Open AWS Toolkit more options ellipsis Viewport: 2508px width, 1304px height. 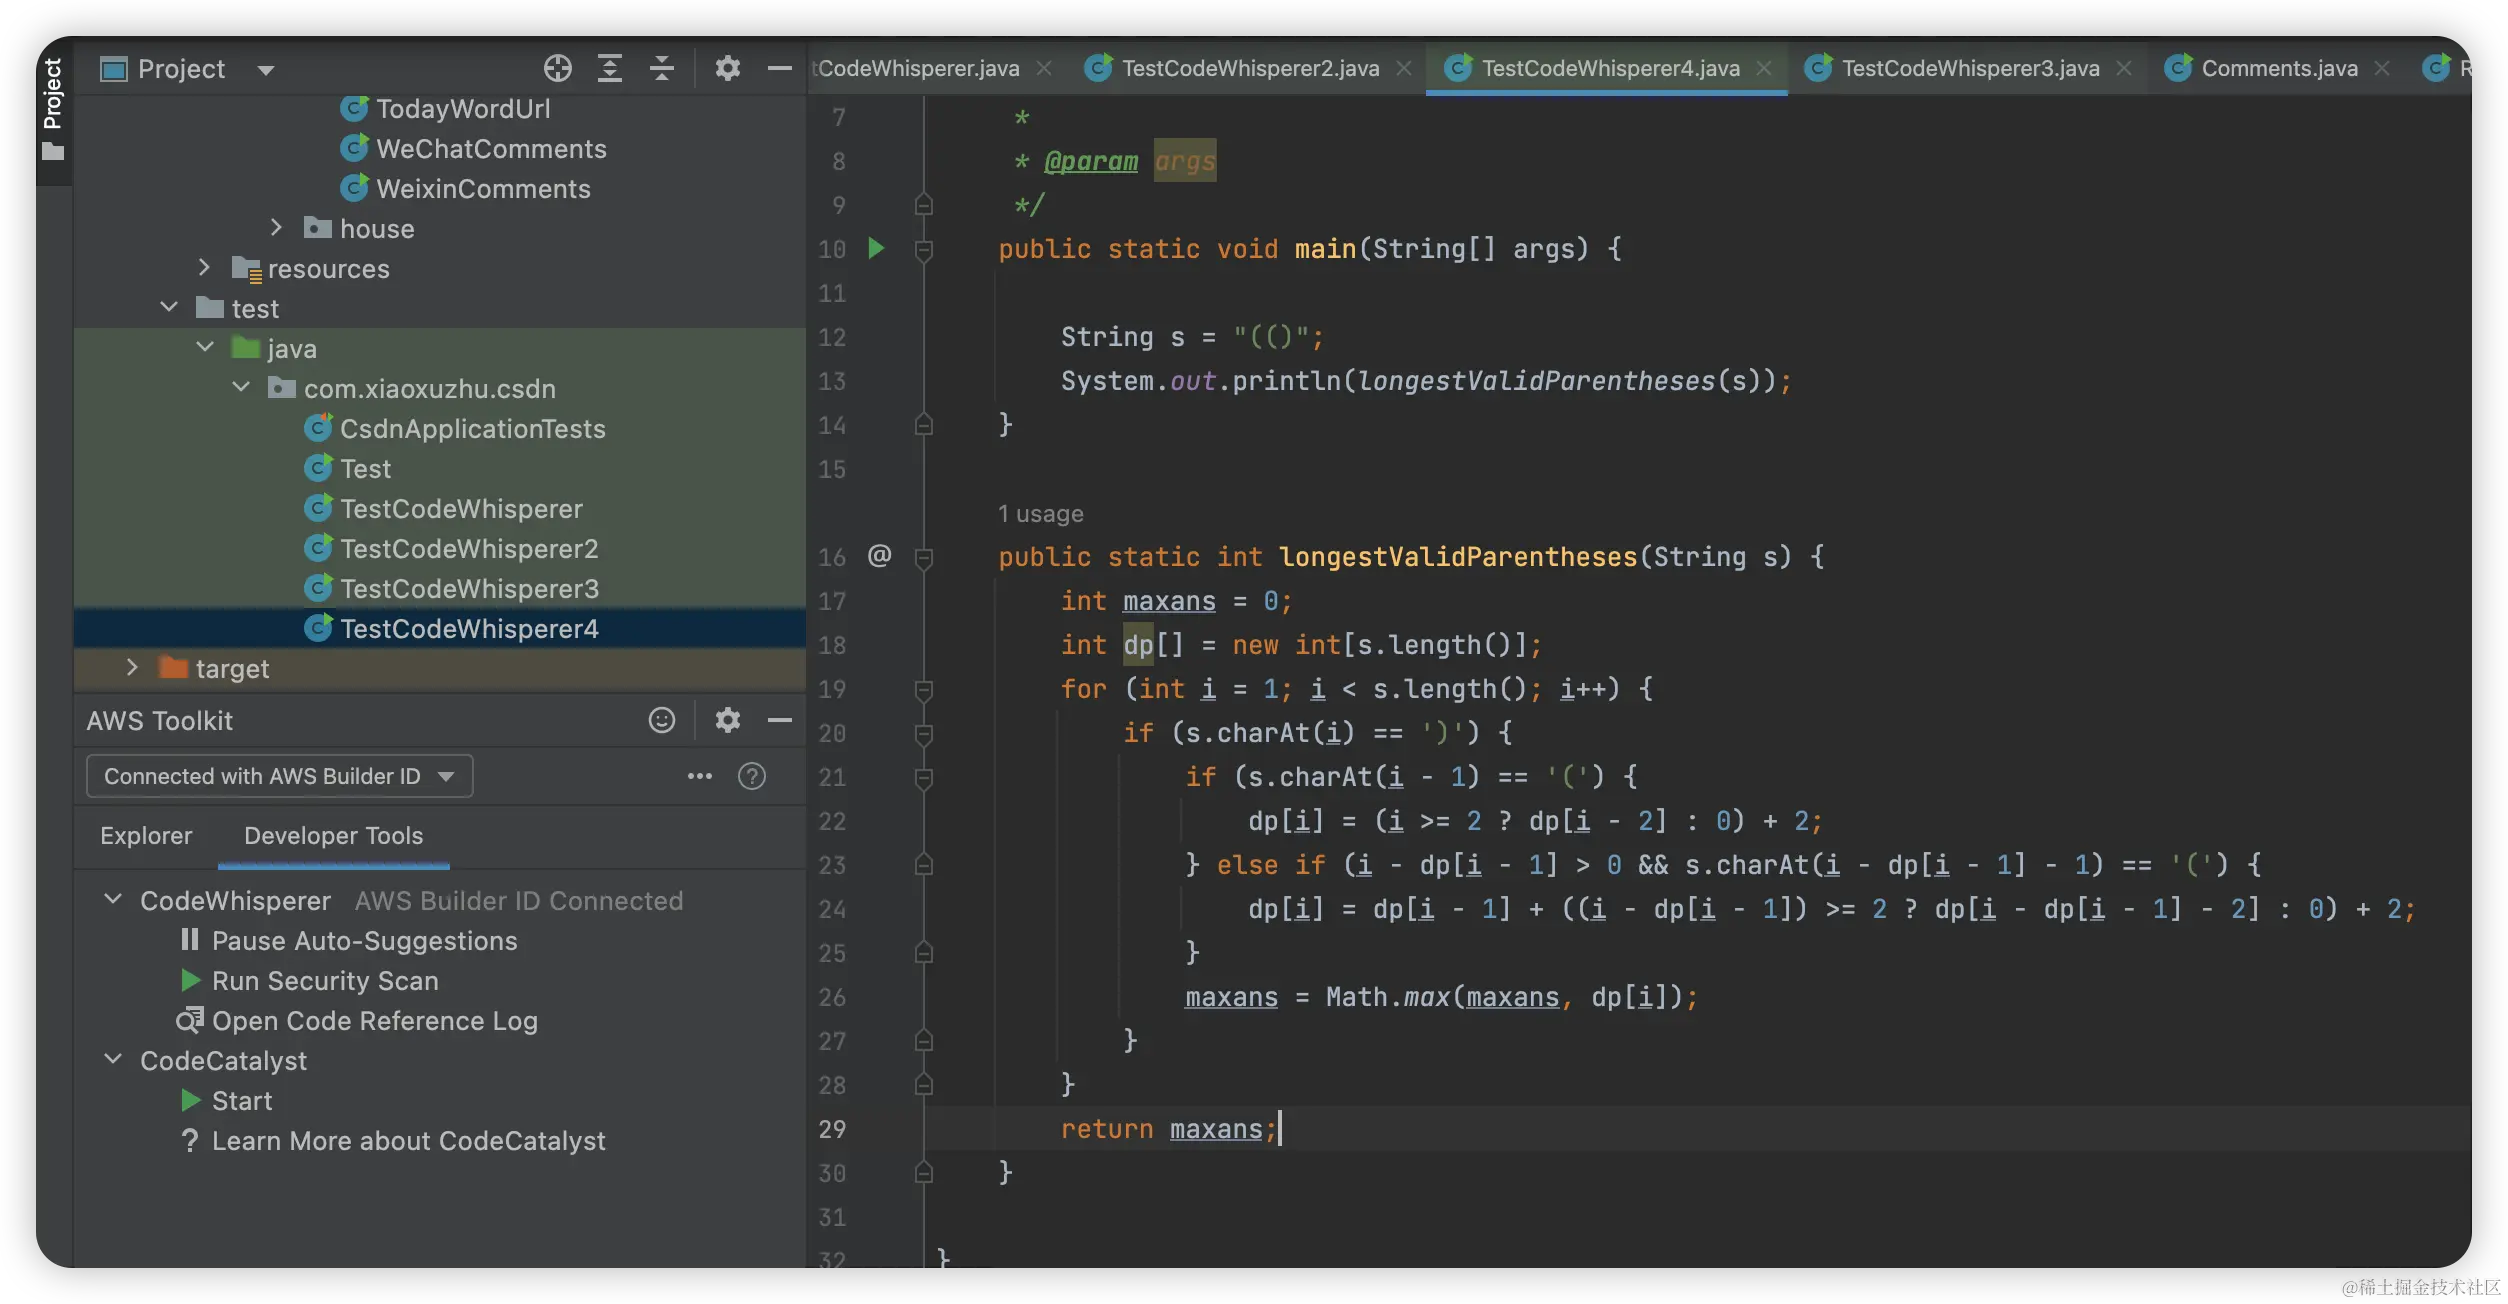coord(699,776)
